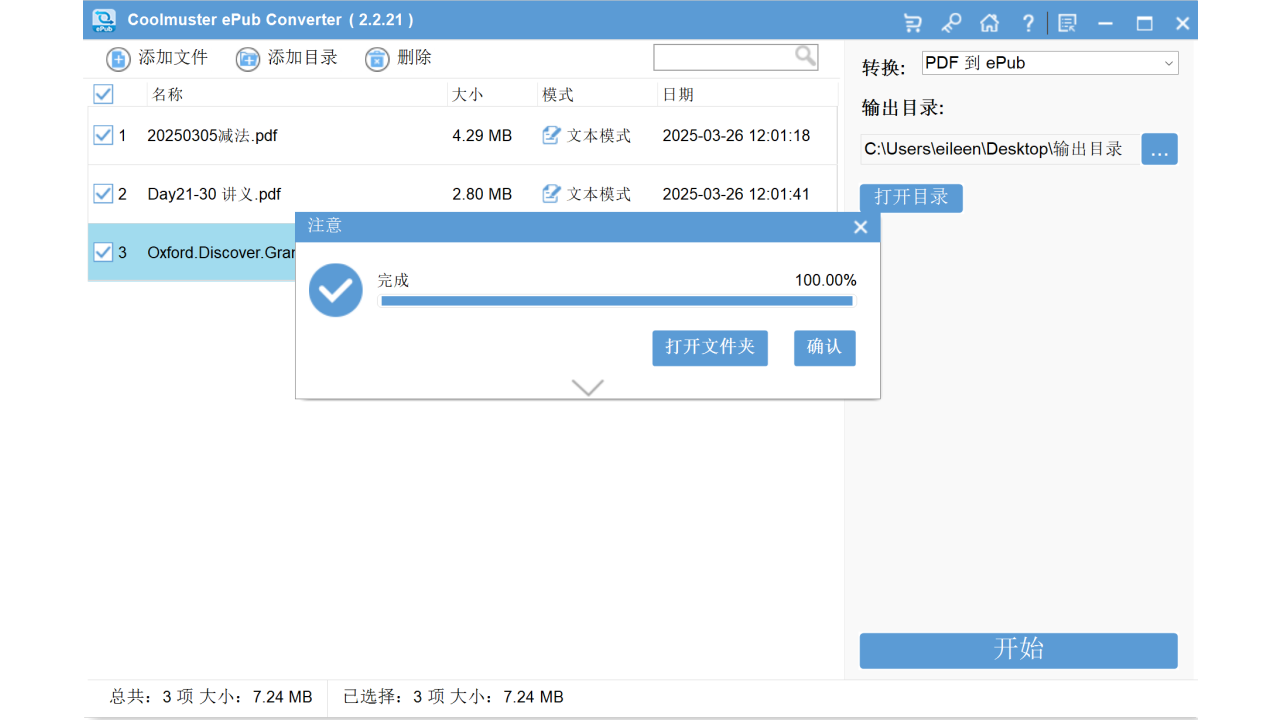This screenshot has height=720, width=1280.
Task: Click the 确认 confirm button in dialog
Action: [824, 348]
